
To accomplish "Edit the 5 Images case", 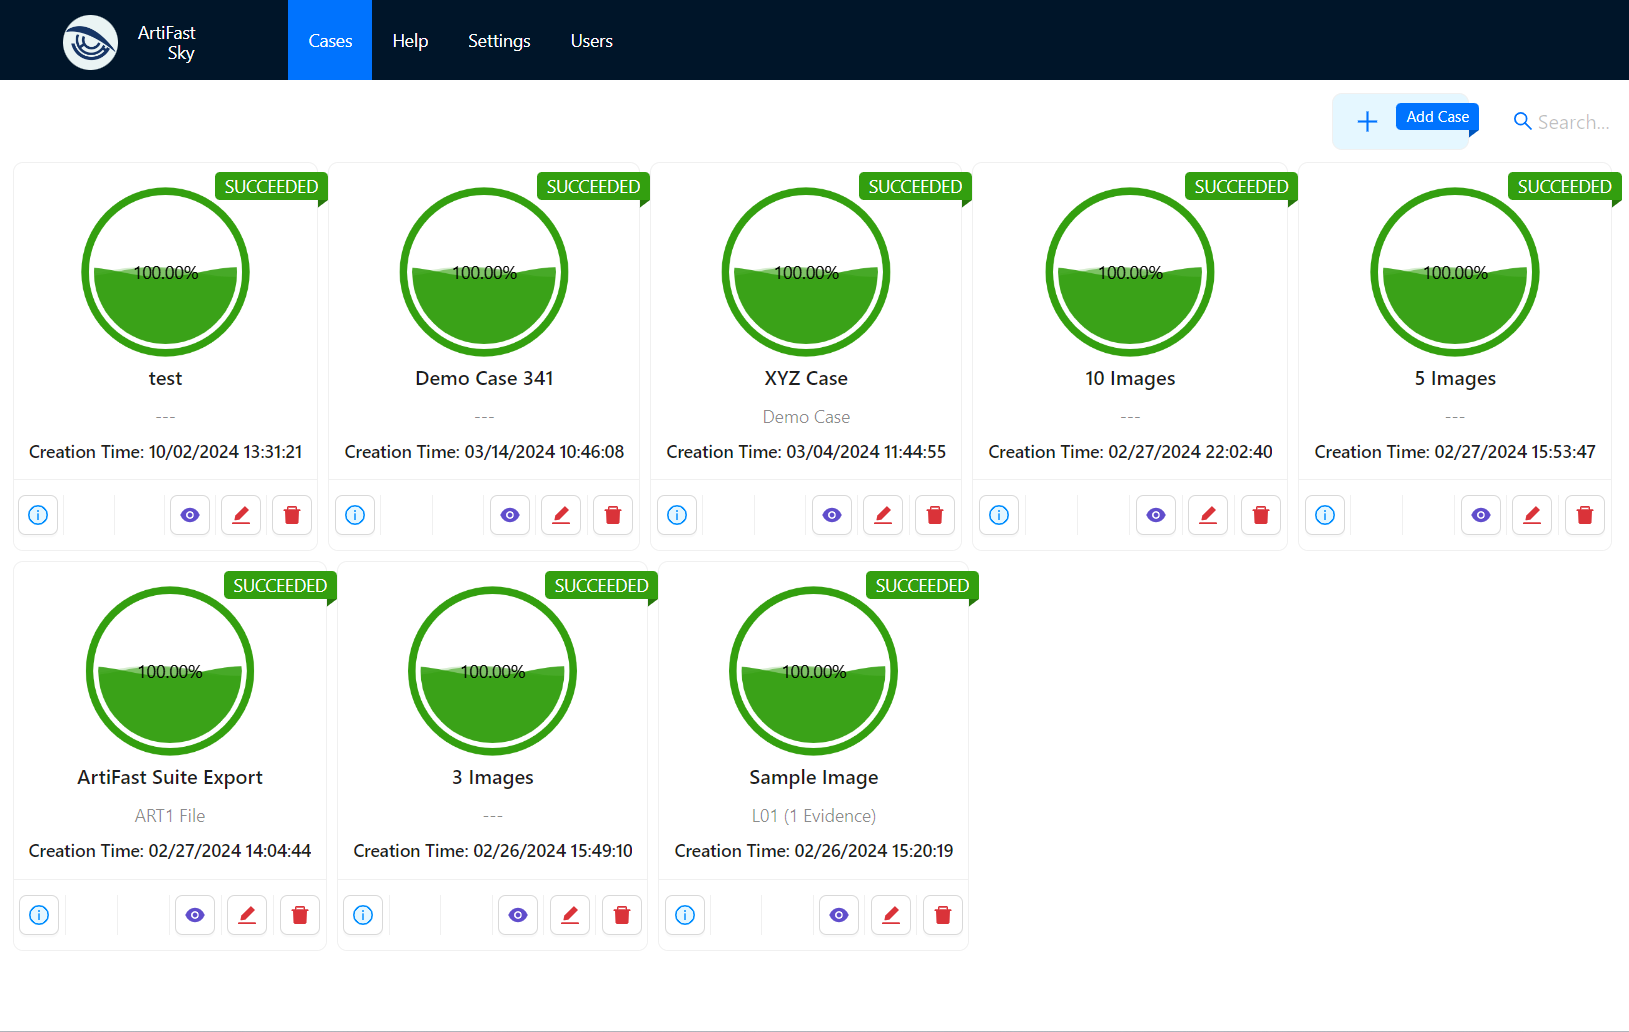I will click(1532, 515).
